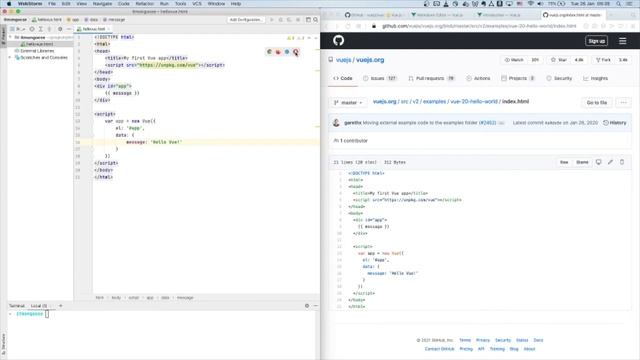This screenshot has height=360, width=640.
Task: Click examples breadcrumb link
Action: pyautogui.click(x=434, y=101)
